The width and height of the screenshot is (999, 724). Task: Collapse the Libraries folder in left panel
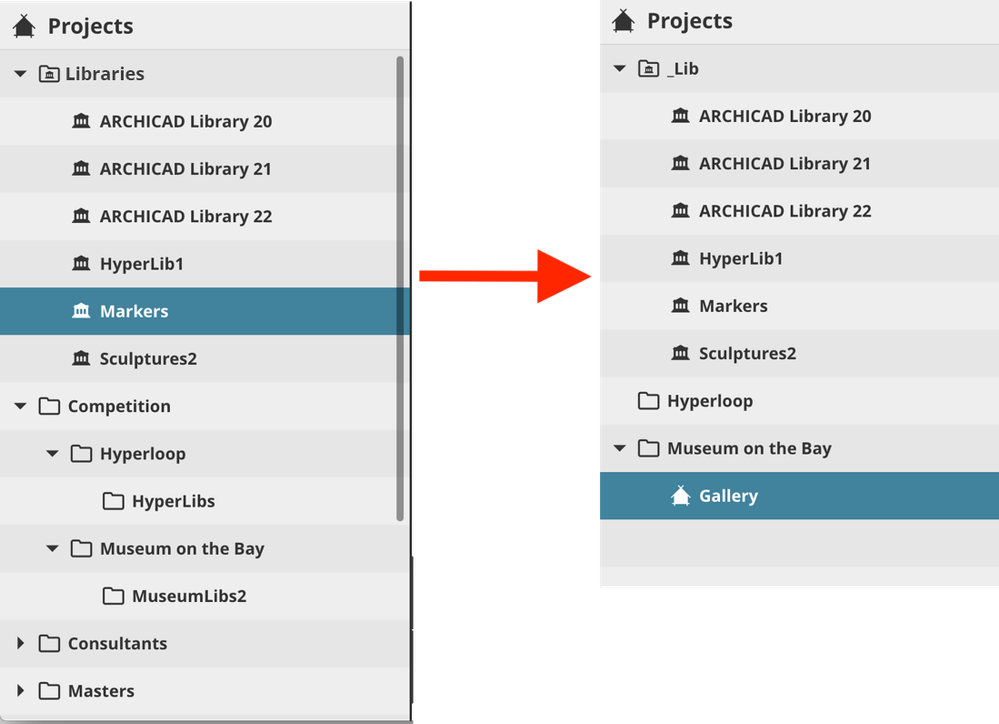click(20, 74)
